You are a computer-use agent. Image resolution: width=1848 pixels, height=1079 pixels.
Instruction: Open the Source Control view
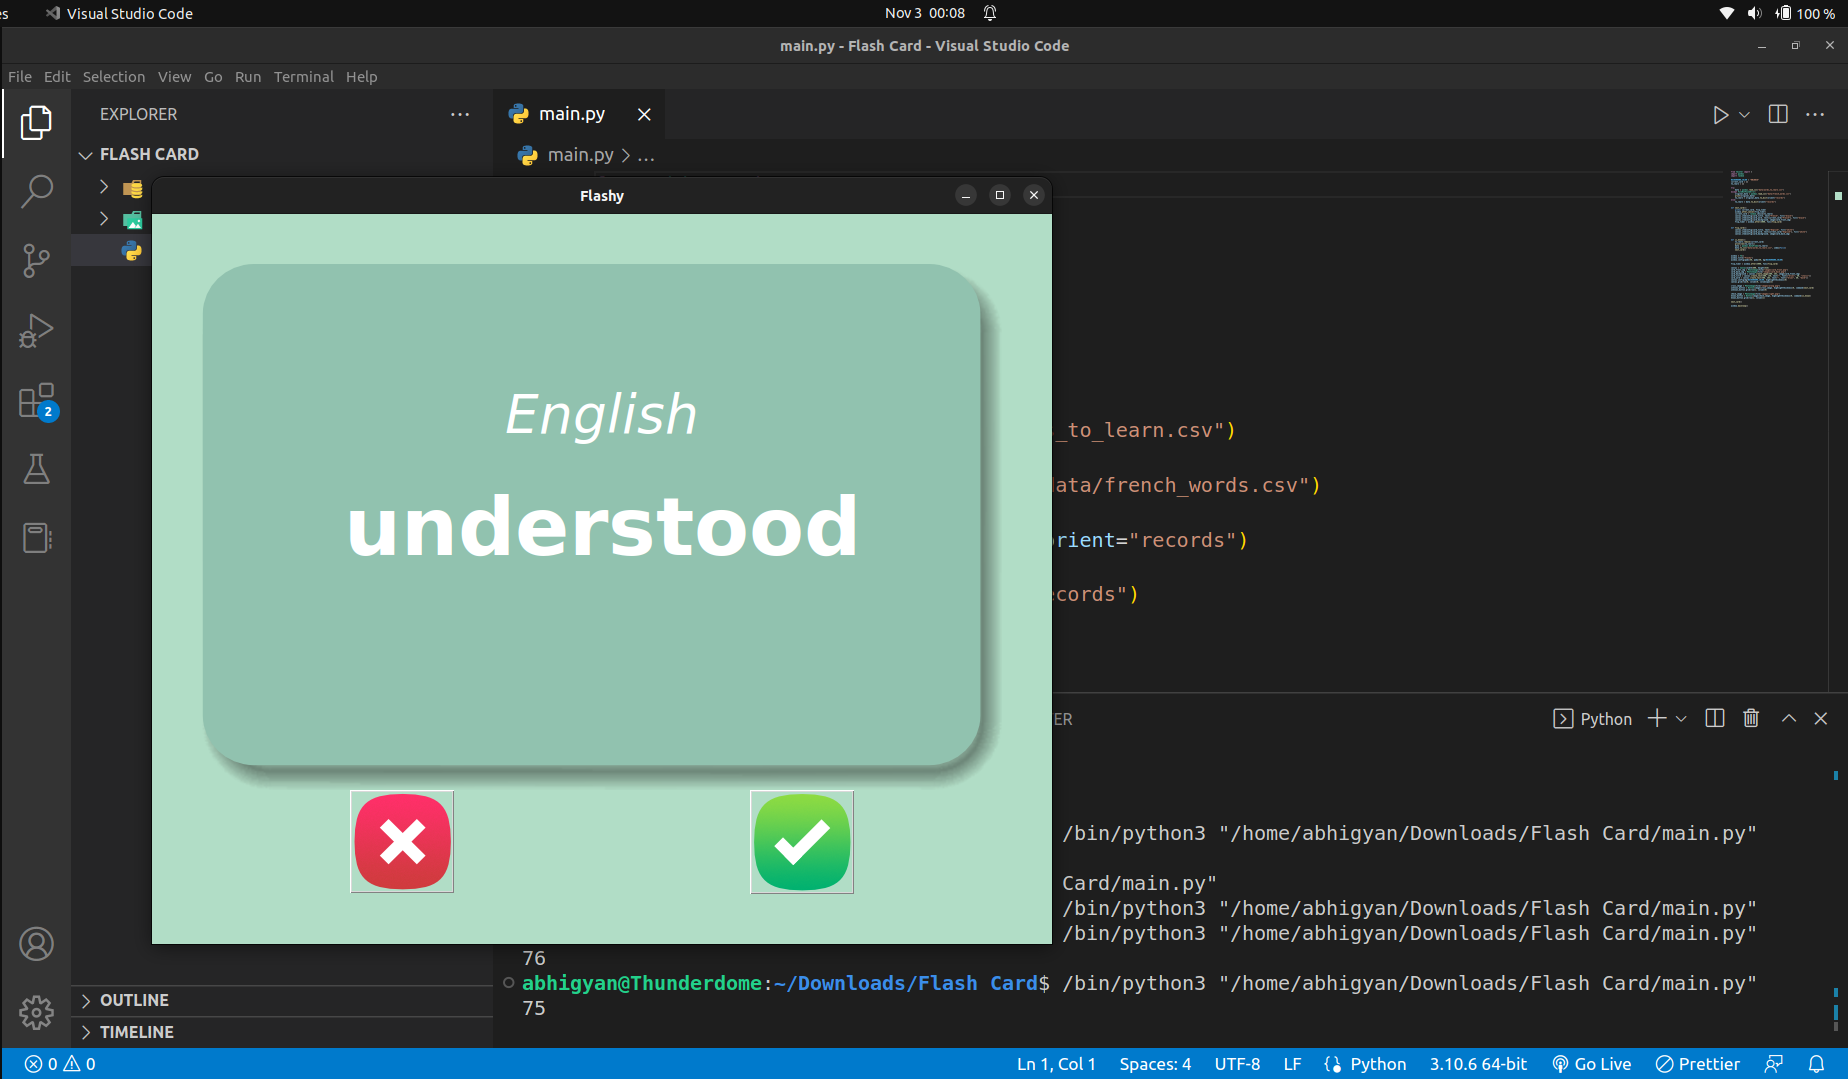pyautogui.click(x=37, y=261)
